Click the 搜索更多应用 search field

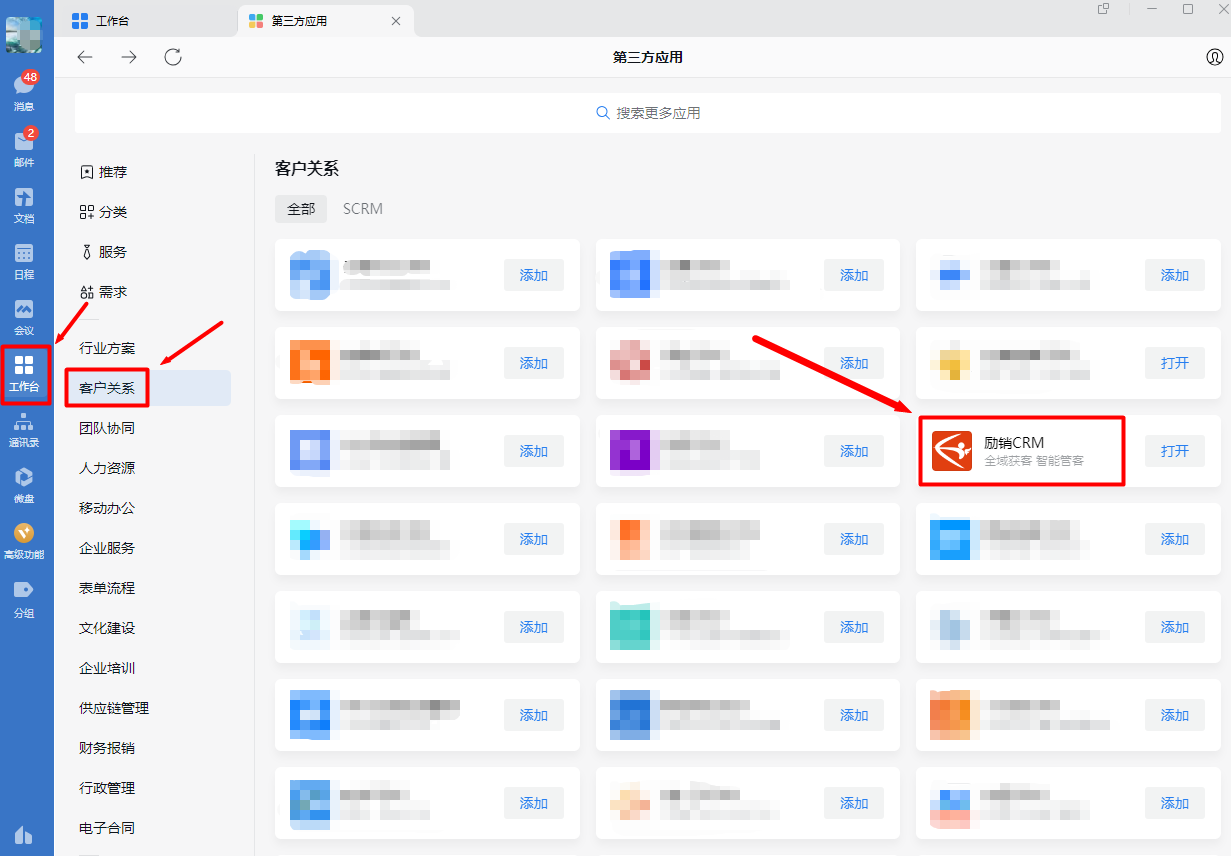pyautogui.click(x=648, y=112)
